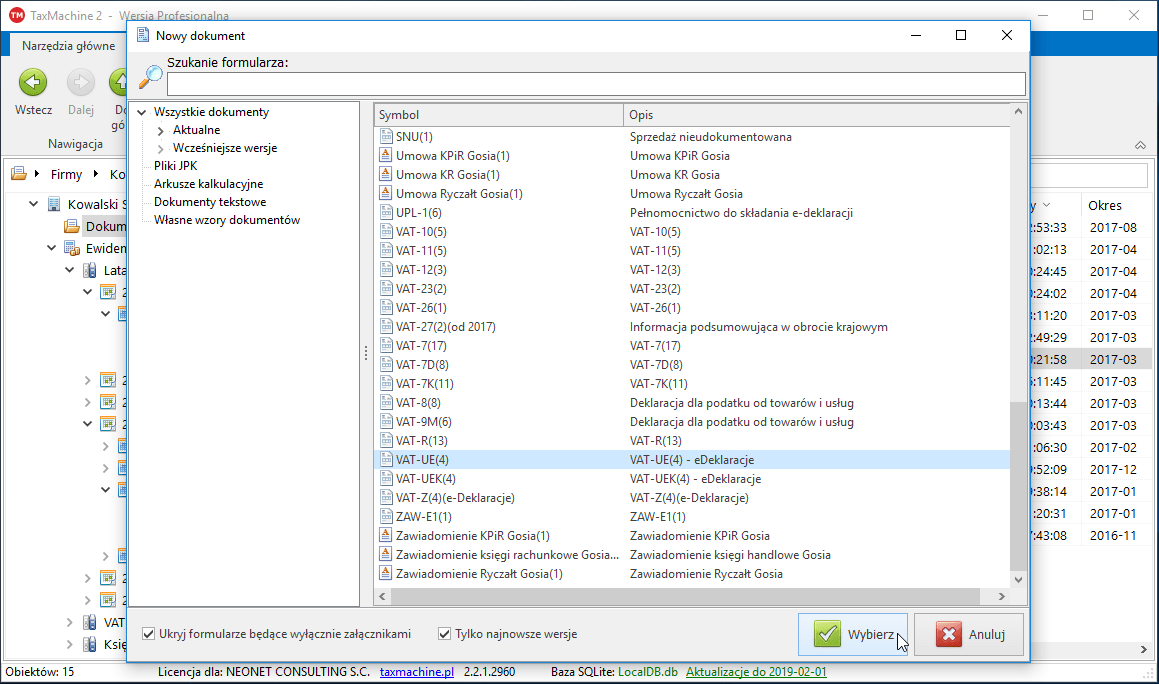Image resolution: width=1159 pixels, height=684 pixels.
Task: Select the UPL-1(6) form icon
Action: pyautogui.click(x=387, y=213)
